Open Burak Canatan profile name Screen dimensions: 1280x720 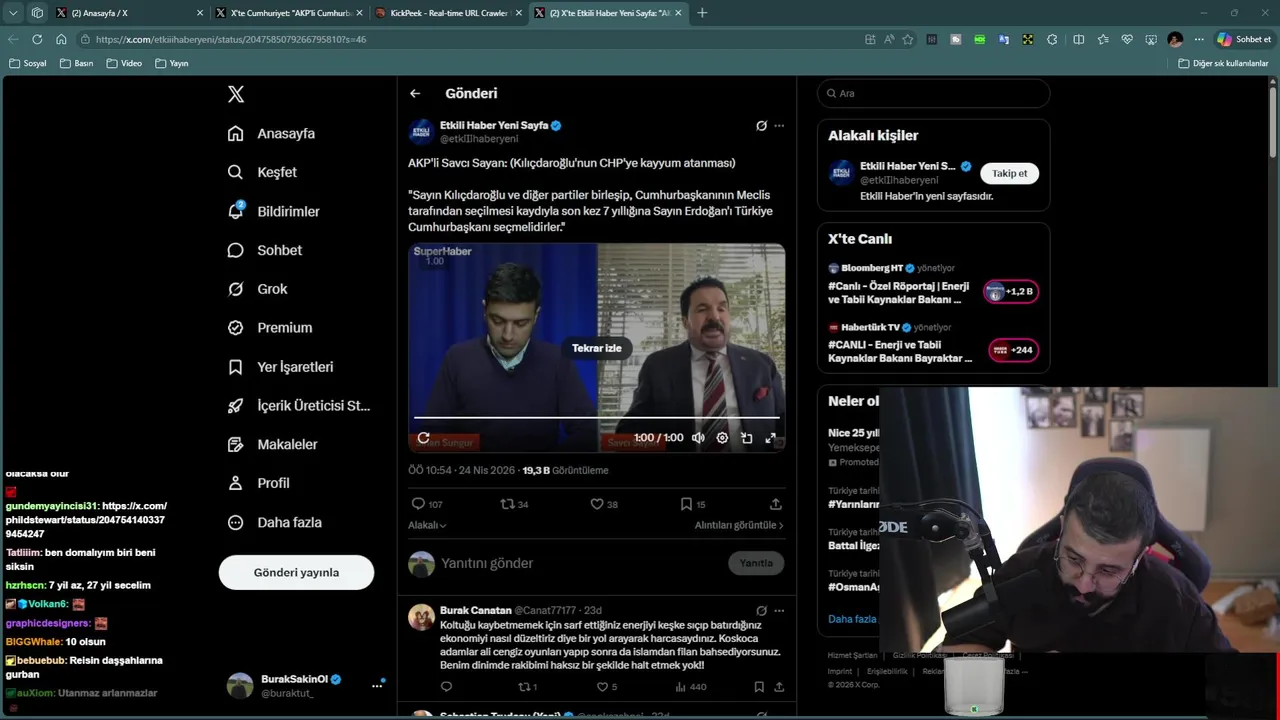click(475, 610)
